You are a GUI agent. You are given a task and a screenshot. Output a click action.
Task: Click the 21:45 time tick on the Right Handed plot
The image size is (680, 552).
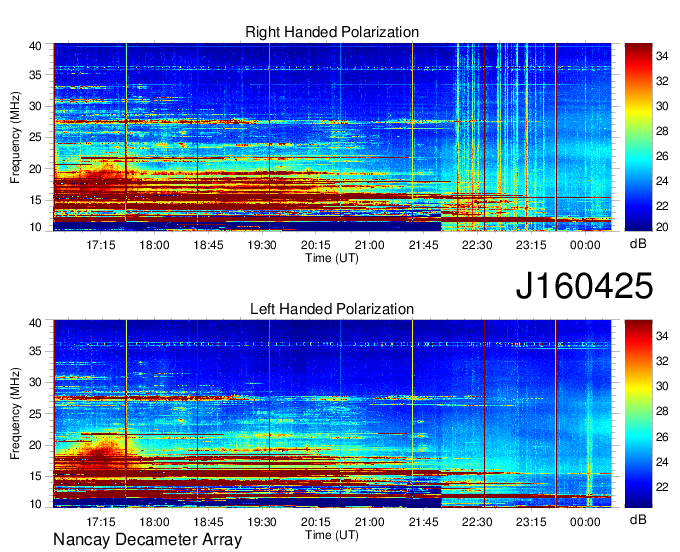(x=423, y=245)
